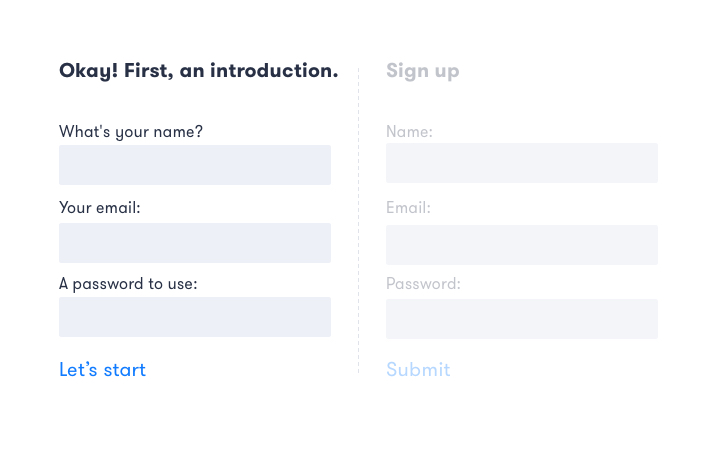The height and width of the screenshot is (450, 720).
Task: Click the dashed vertical divider between forms
Action: tap(359, 220)
